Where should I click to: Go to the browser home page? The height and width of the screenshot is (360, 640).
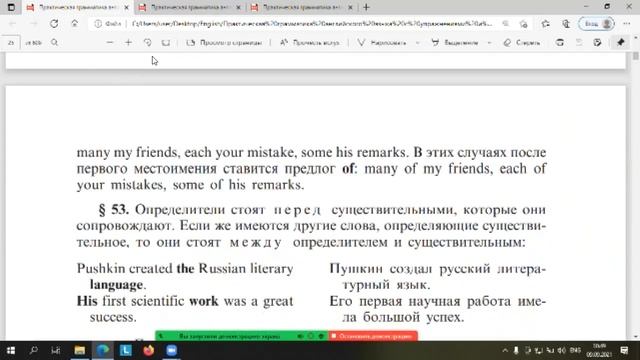pyautogui.click(x=74, y=24)
